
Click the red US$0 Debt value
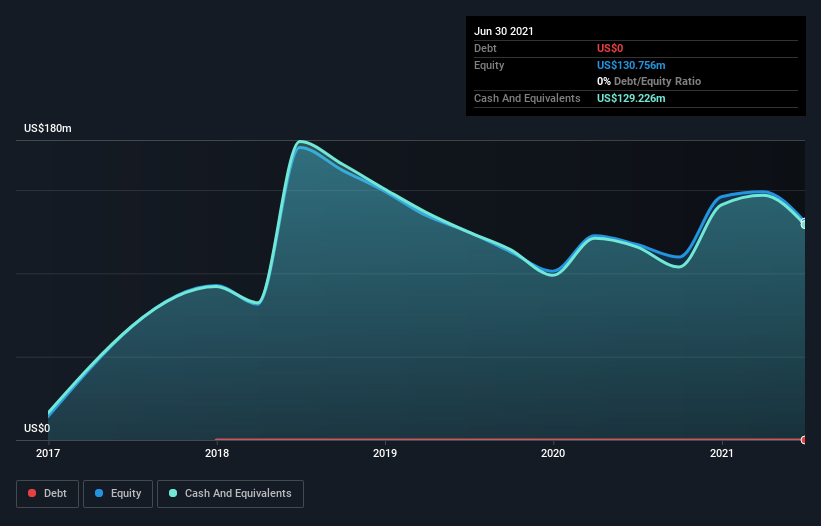(610, 48)
